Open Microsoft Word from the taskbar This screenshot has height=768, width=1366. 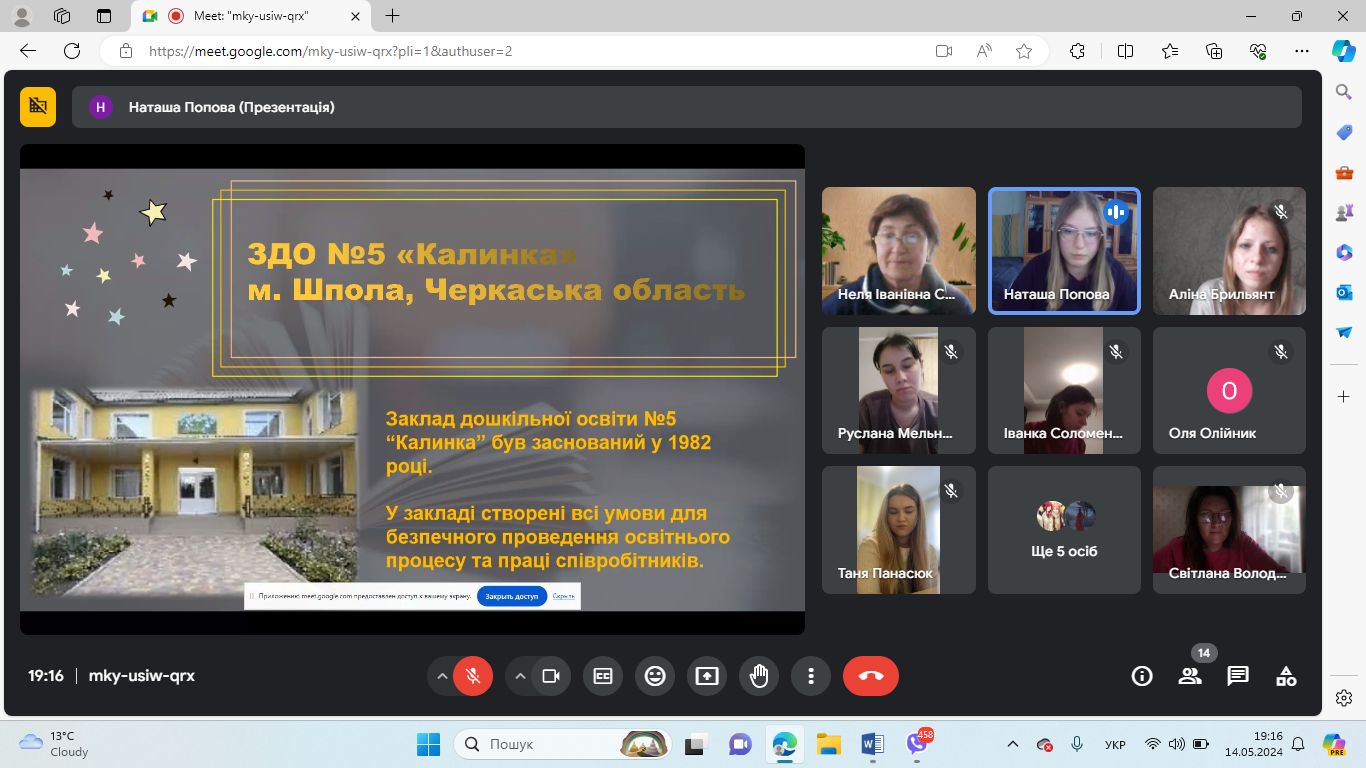click(872, 744)
